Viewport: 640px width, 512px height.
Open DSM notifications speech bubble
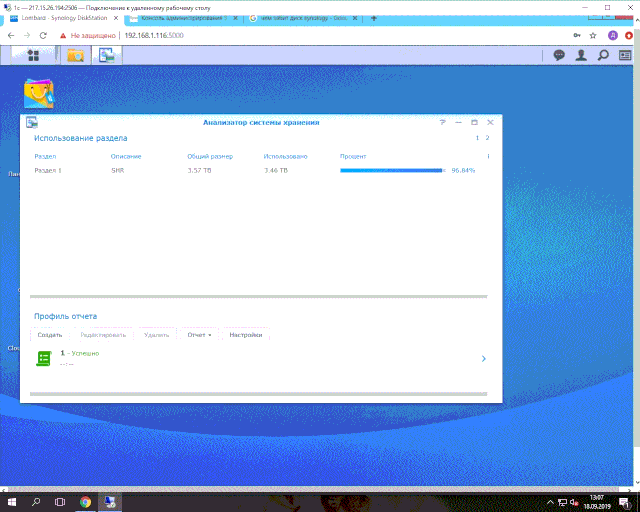tap(559, 55)
